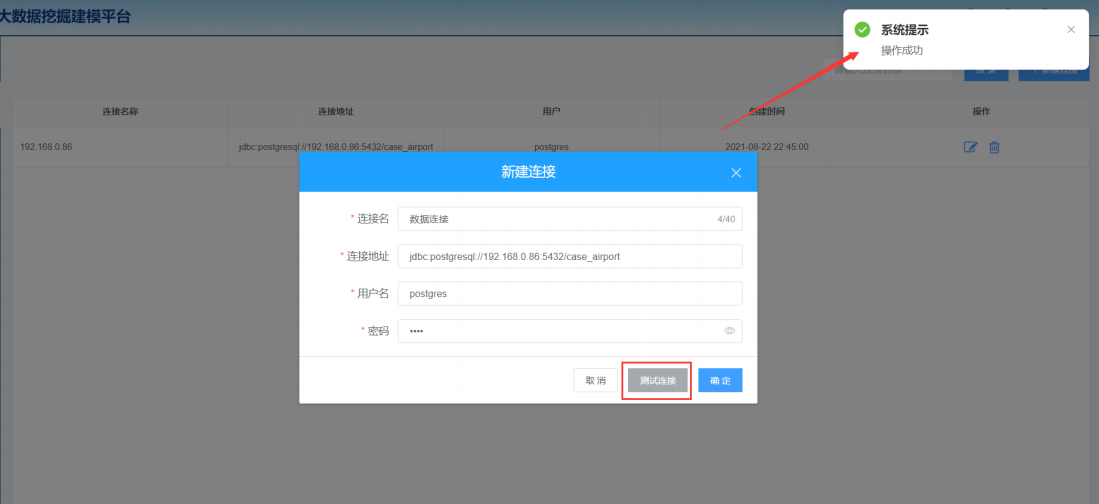Click the 连接名称 column header
The width and height of the screenshot is (1099, 504).
120,111
